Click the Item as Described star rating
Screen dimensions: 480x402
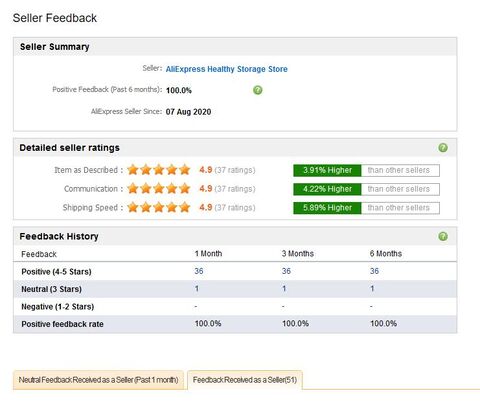click(x=159, y=170)
